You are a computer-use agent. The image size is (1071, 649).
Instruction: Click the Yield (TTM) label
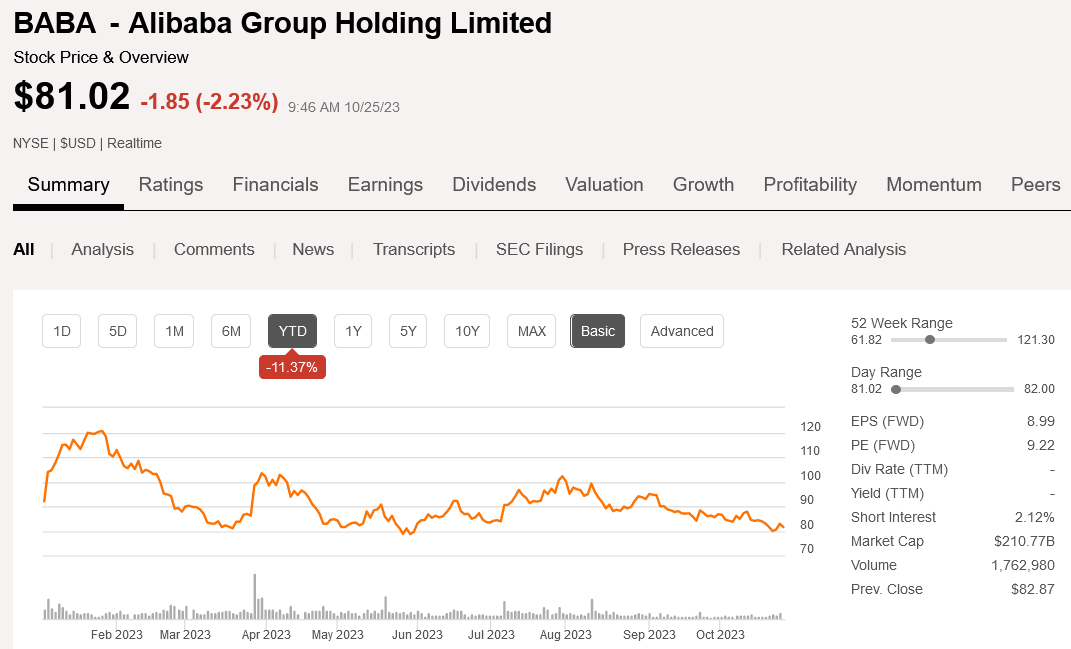click(887, 493)
